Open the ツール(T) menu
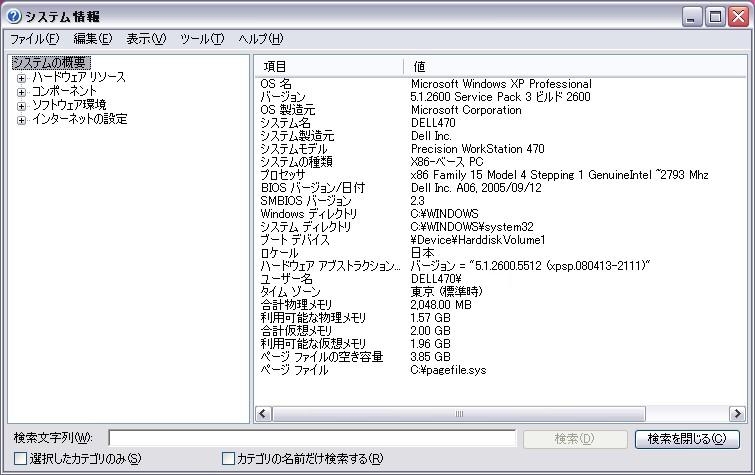Screen dimensions: 755x475 [x=202, y=39]
